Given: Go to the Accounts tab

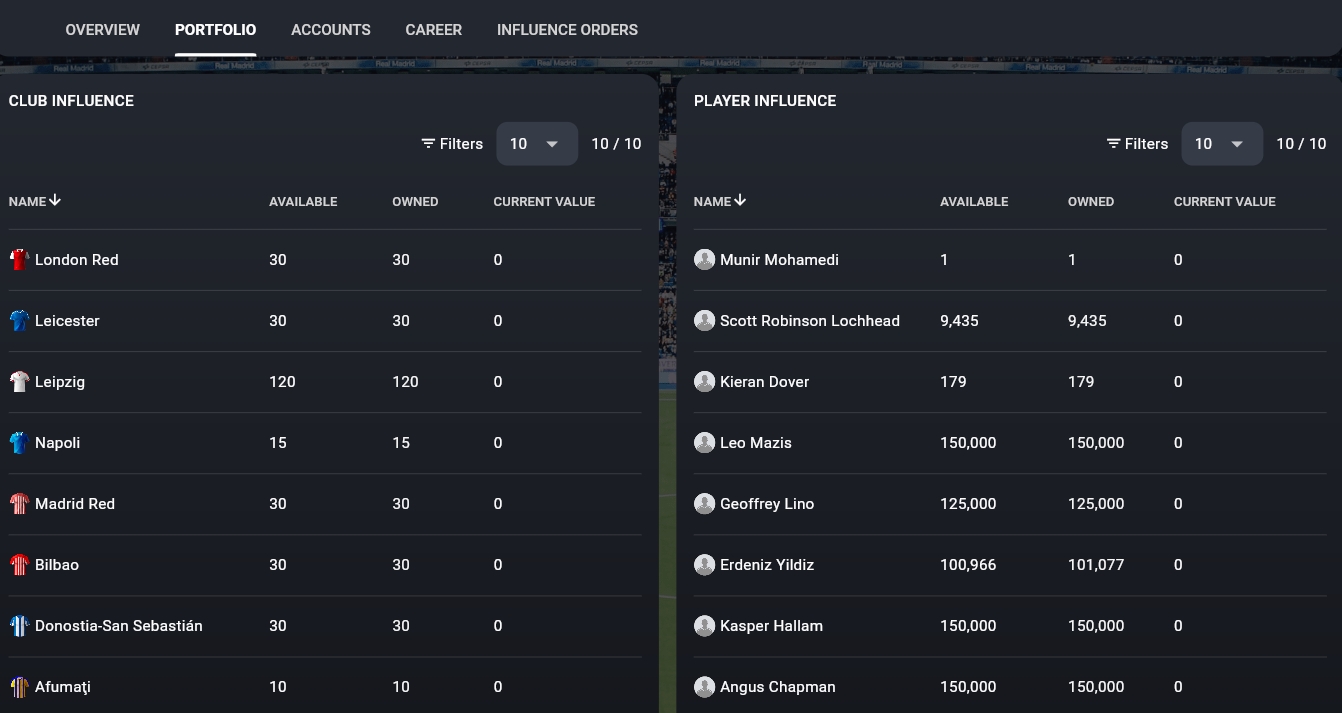Looking at the screenshot, I should click(x=331, y=30).
